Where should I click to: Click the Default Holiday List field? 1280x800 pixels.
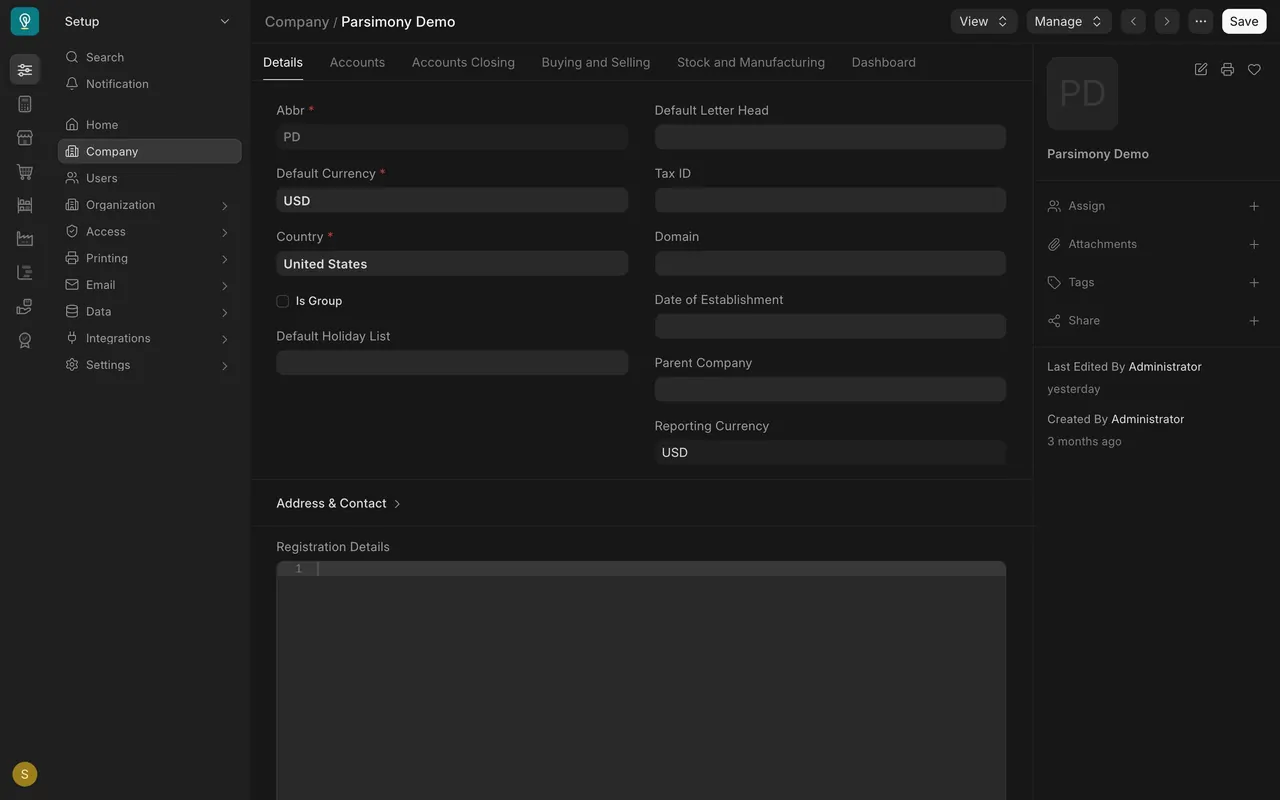[452, 363]
